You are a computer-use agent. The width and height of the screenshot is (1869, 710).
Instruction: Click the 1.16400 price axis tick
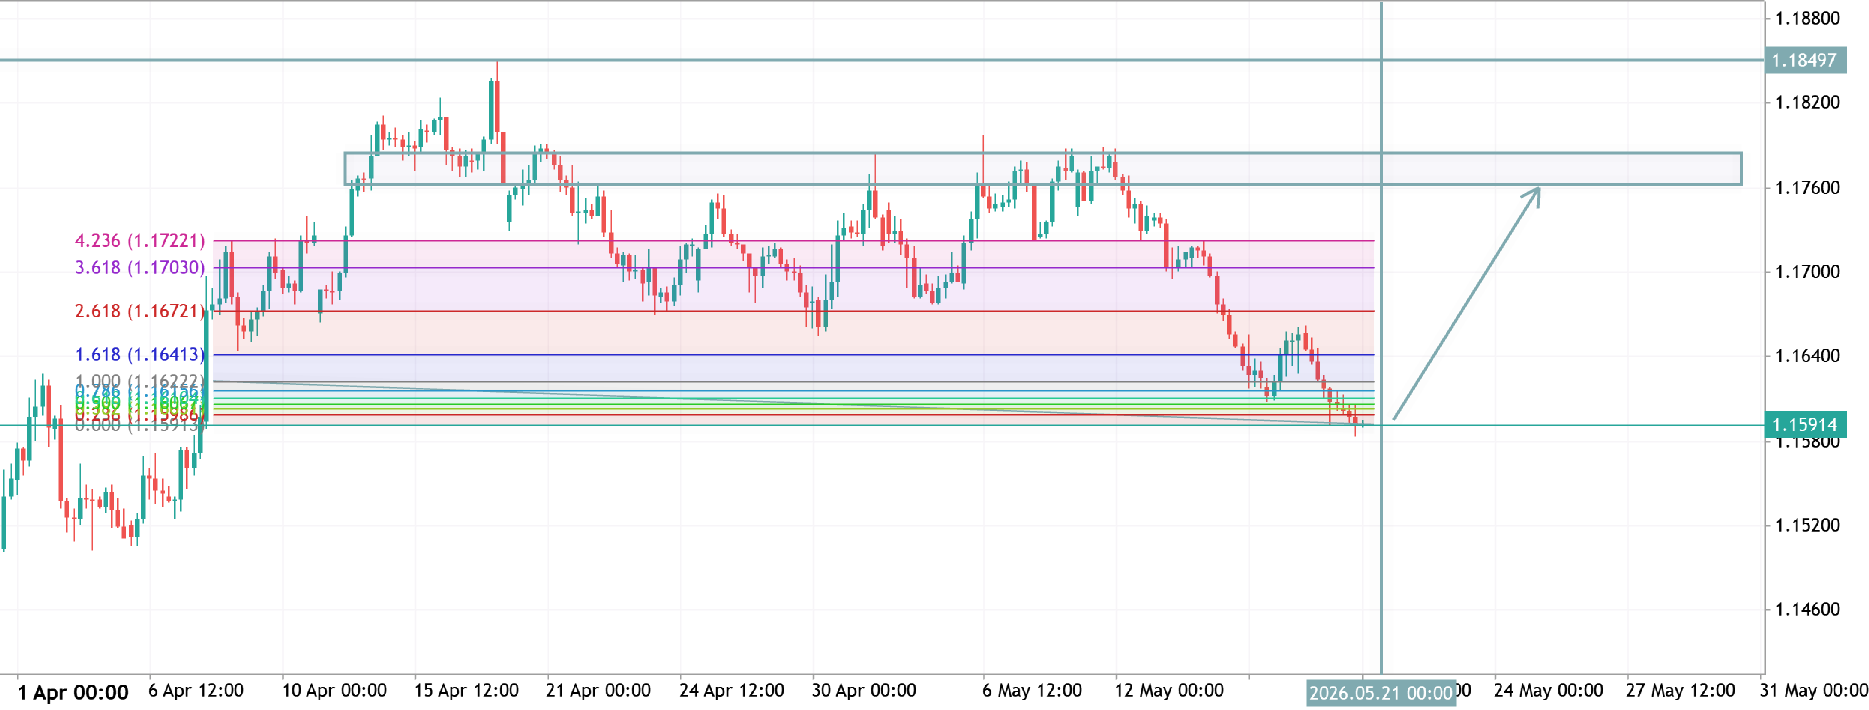1807,355
